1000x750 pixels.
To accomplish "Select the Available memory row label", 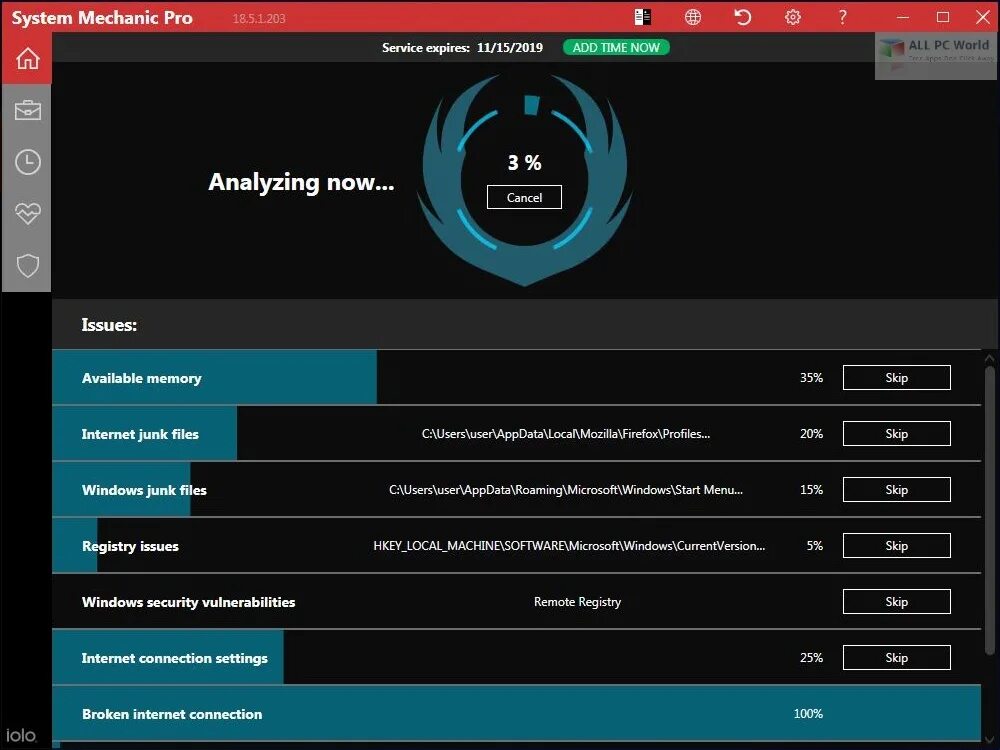I will tap(142, 378).
